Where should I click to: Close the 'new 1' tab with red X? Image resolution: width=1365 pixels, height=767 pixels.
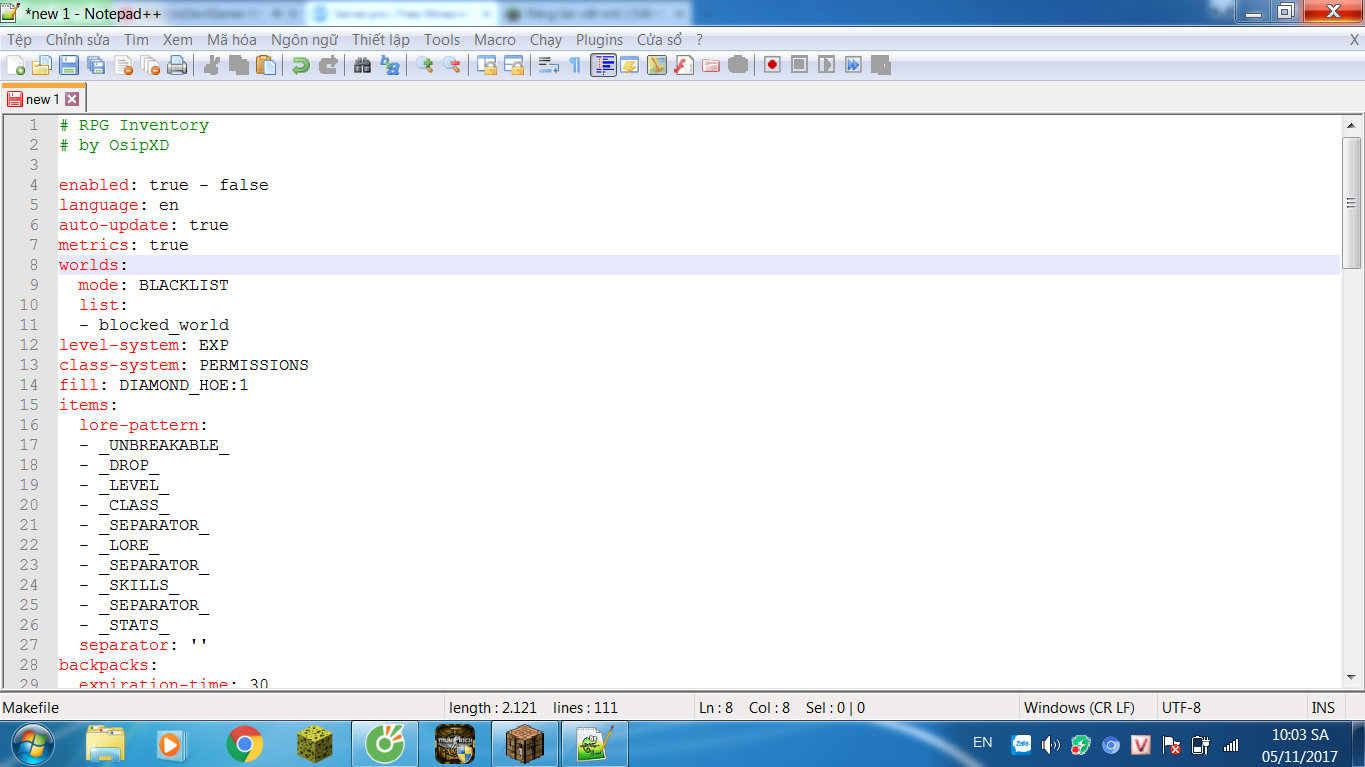72,99
